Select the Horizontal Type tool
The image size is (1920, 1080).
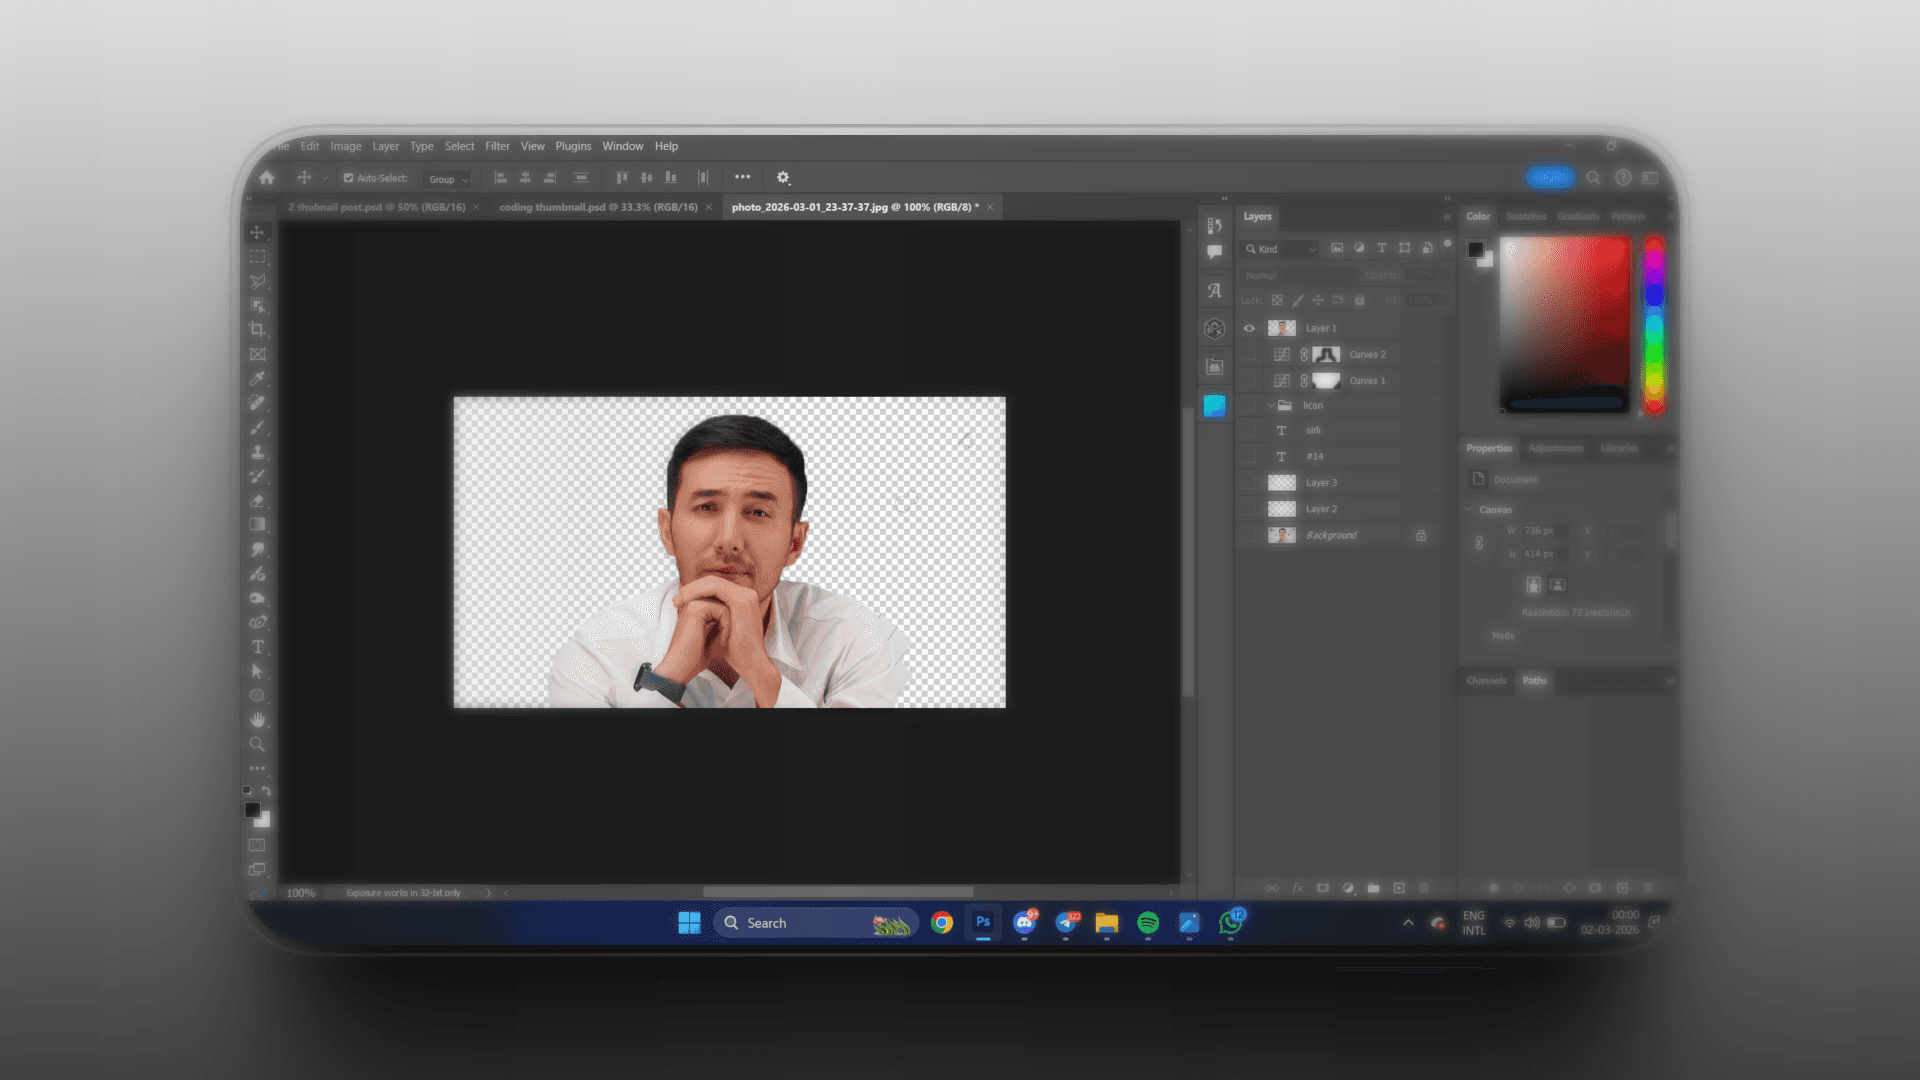pos(258,647)
